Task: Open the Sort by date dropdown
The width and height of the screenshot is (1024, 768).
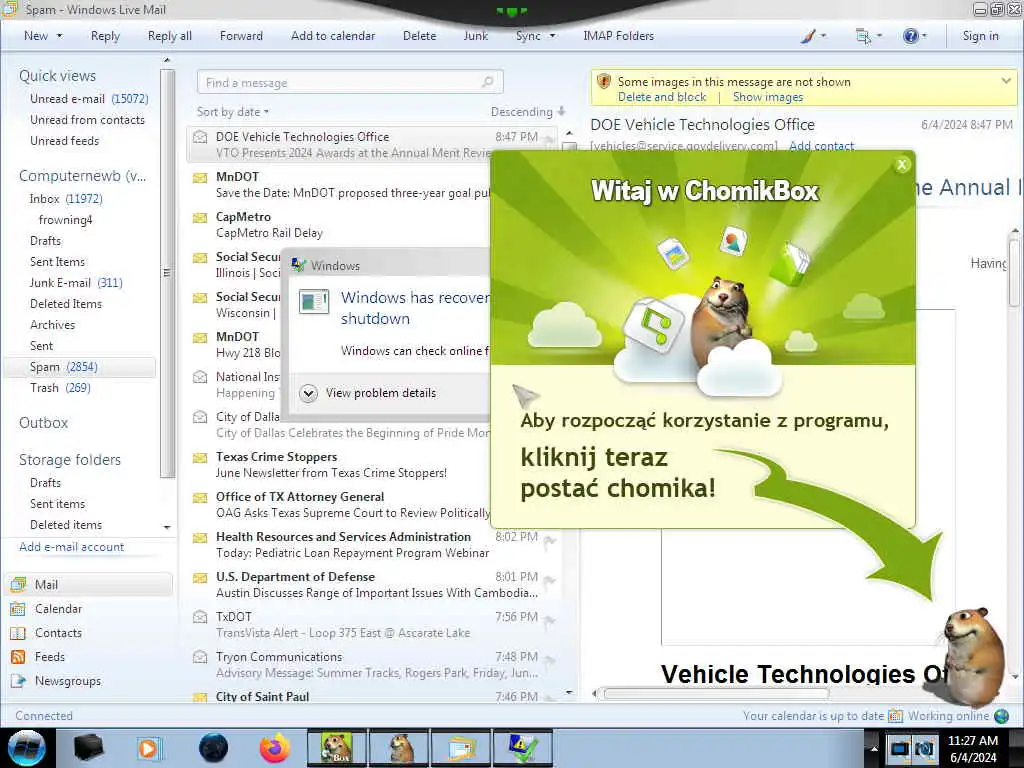Action: 232,112
